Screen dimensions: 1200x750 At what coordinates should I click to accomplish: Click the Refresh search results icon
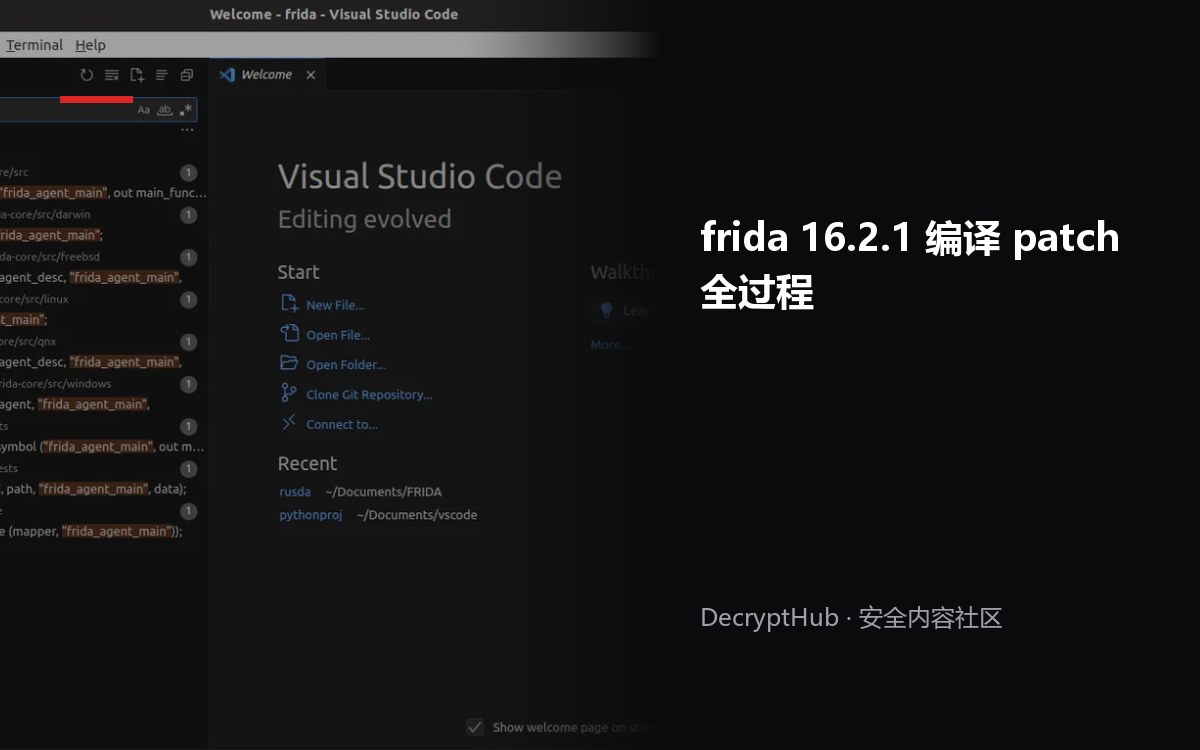[87, 75]
